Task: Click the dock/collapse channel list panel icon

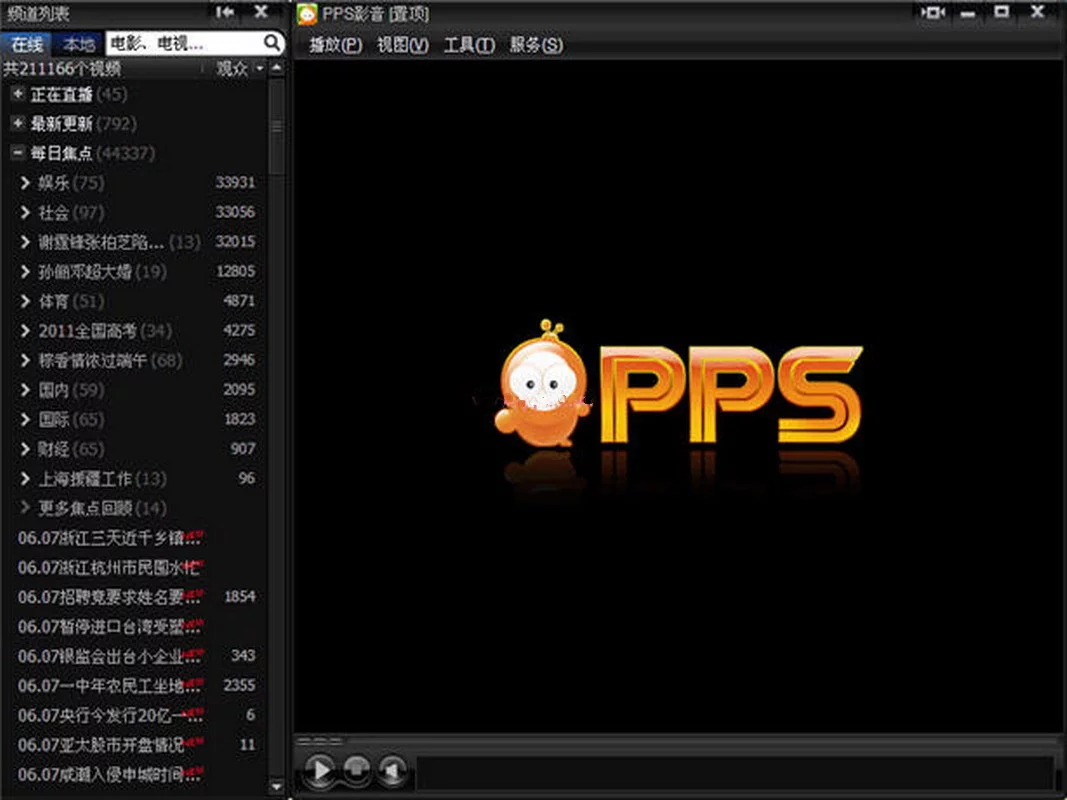Action: click(225, 12)
